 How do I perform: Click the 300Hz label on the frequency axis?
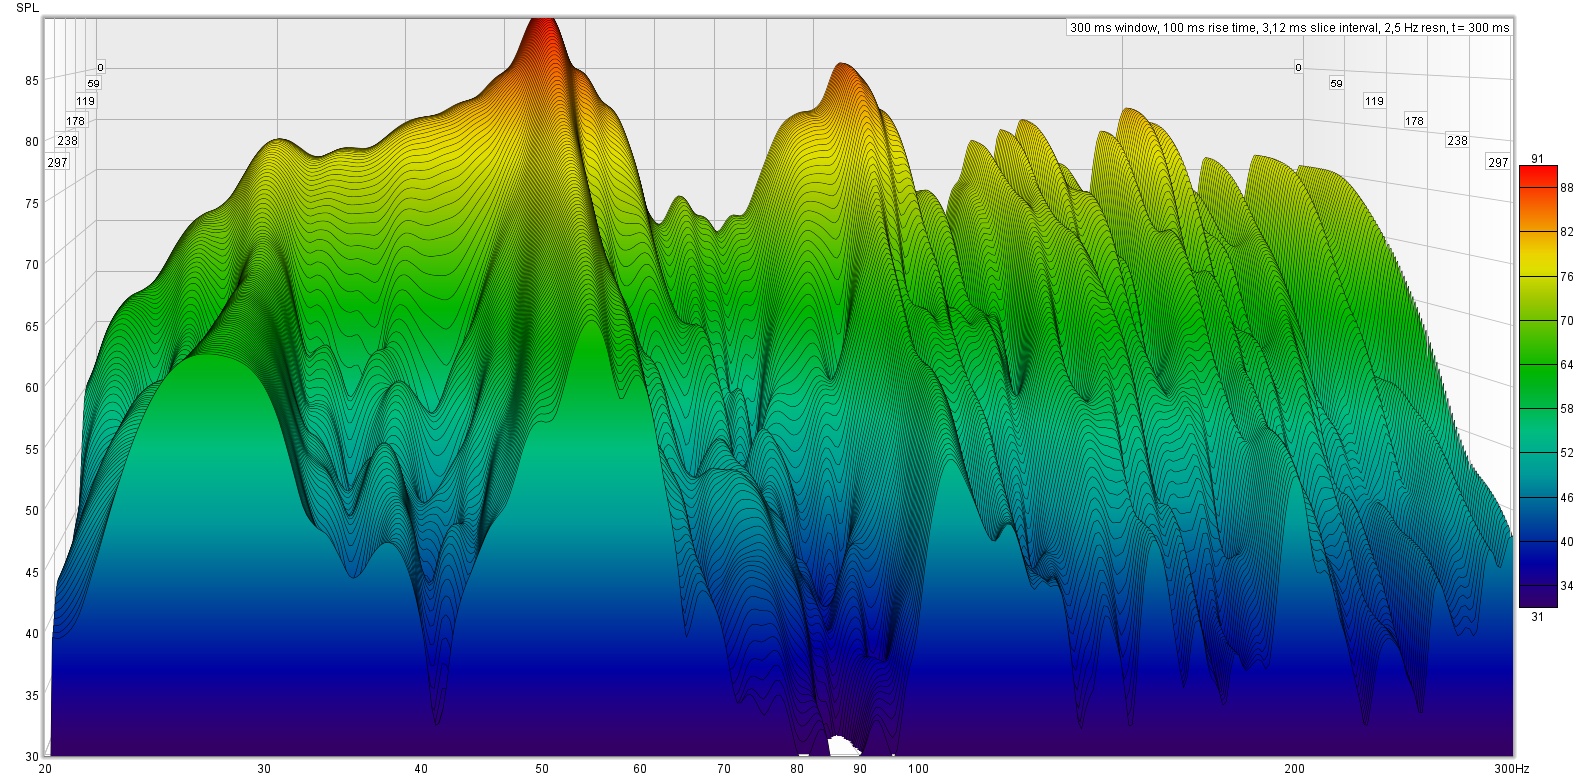pyautogui.click(x=1511, y=769)
